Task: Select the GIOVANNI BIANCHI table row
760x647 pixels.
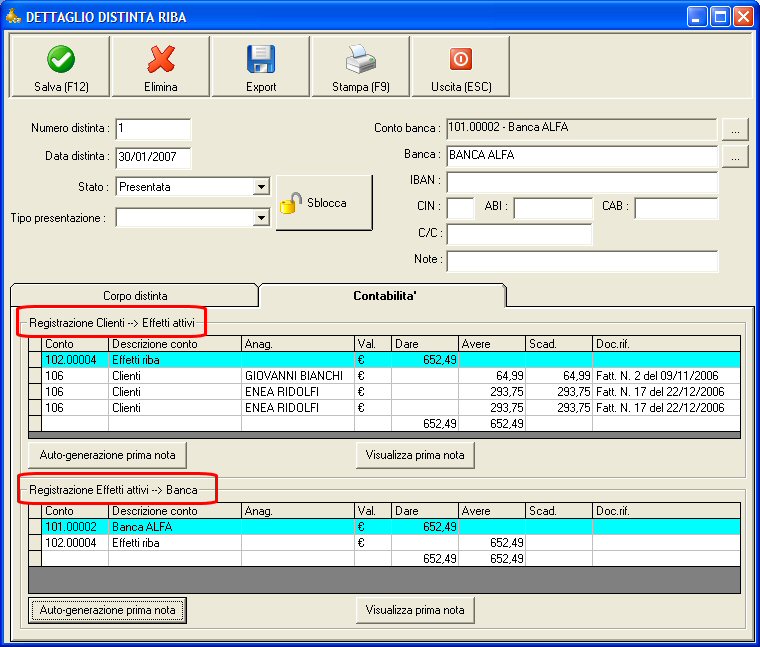Action: [x=293, y=376]
